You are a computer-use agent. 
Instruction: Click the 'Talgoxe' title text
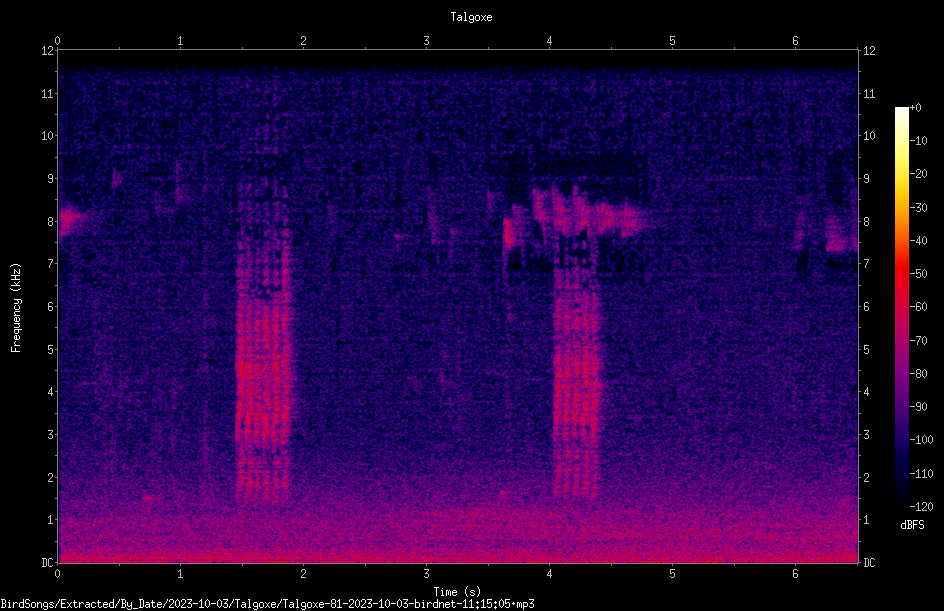[x=471, y=17]
